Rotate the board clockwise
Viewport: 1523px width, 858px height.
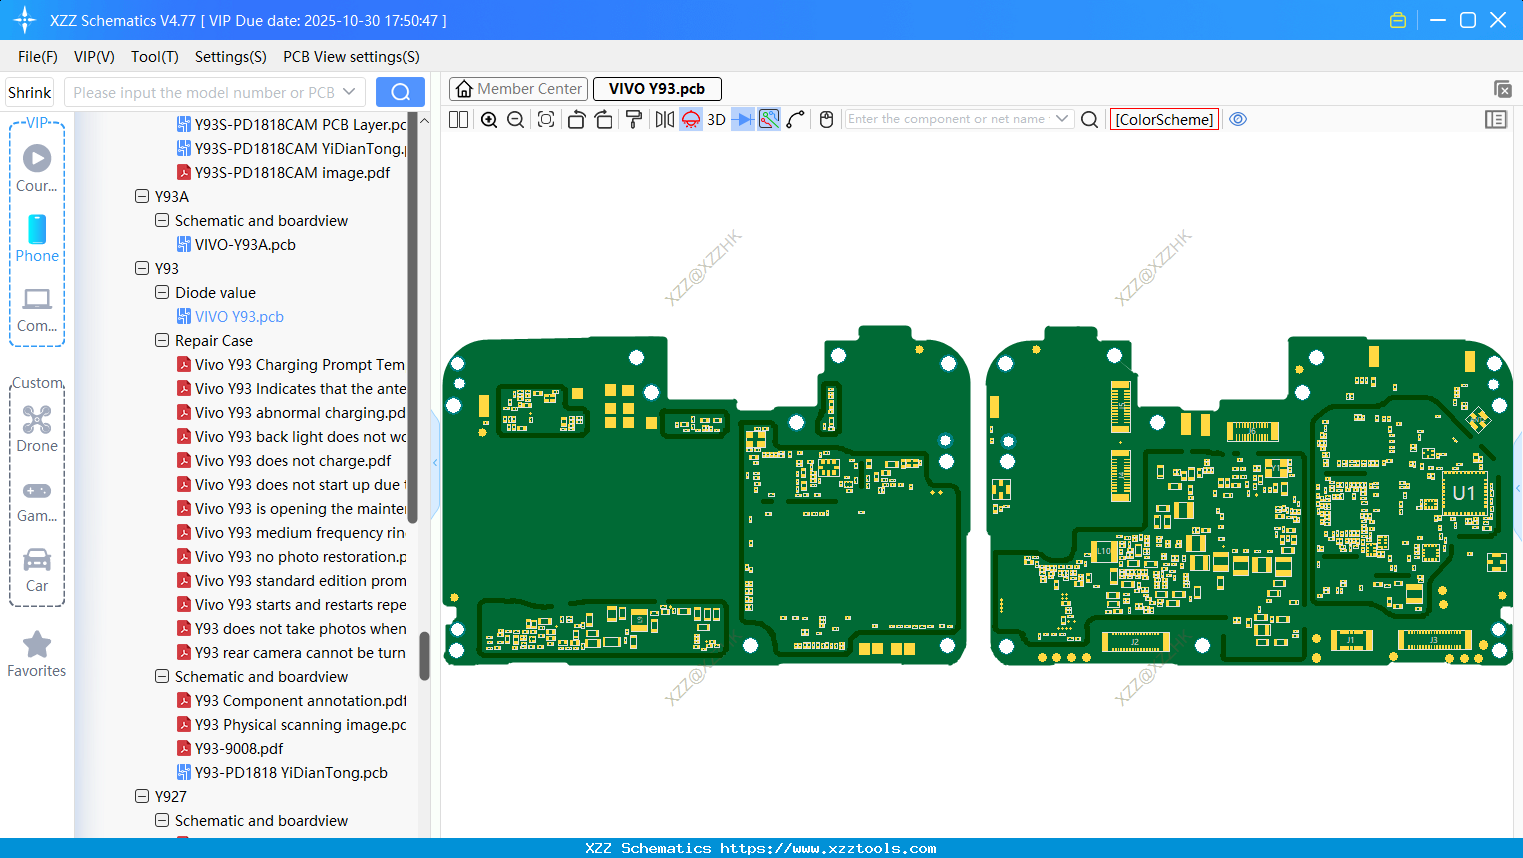(x=604, y=119)
